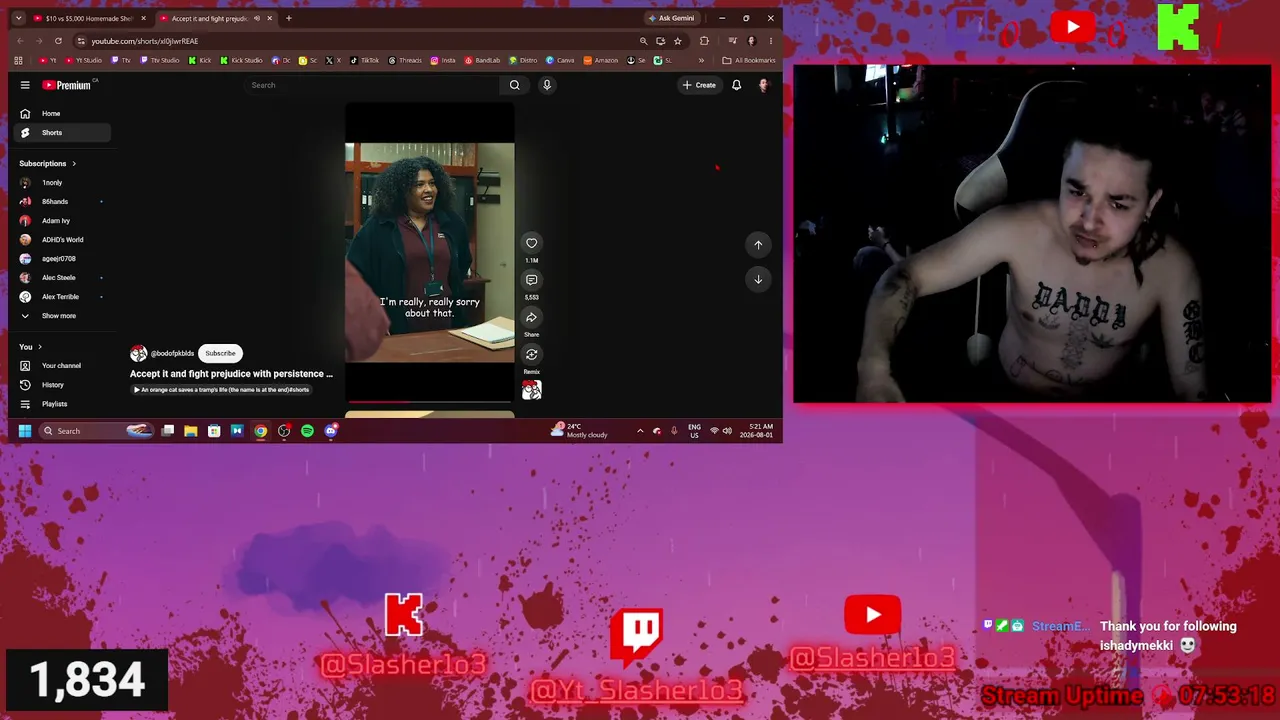Open a new Chrome tab
1280x720 pixels.
tap(288, 18)
